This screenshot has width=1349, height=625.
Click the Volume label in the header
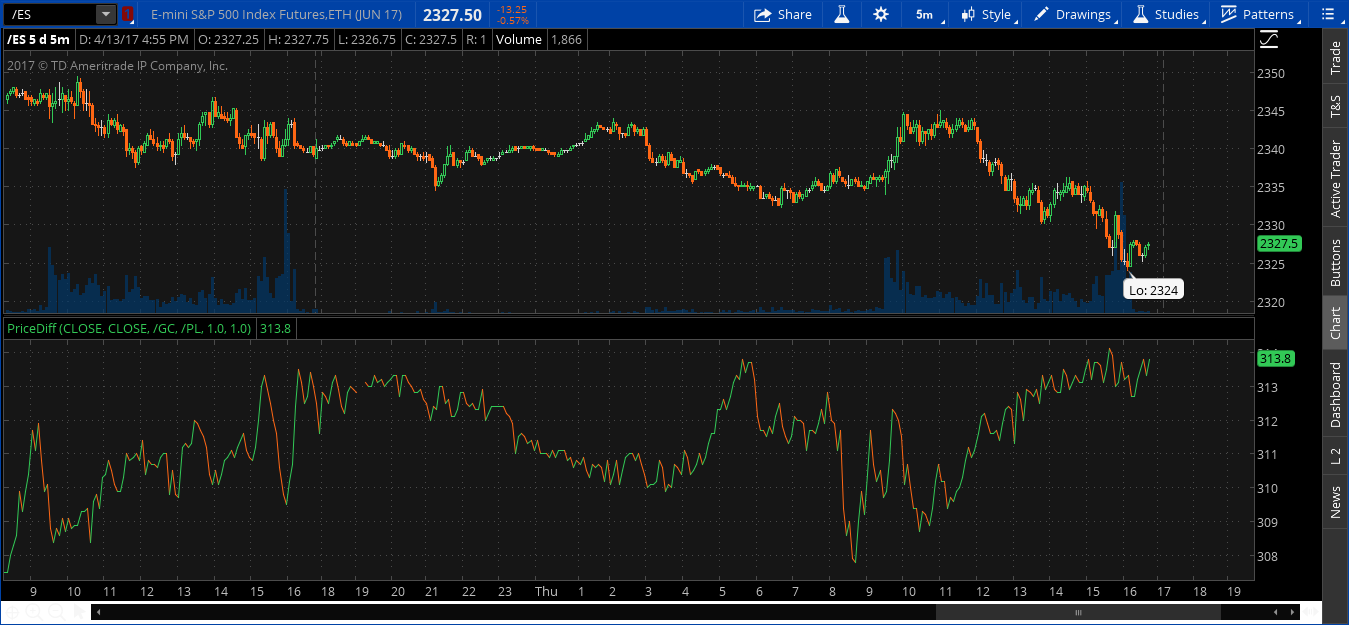(519, 40)
